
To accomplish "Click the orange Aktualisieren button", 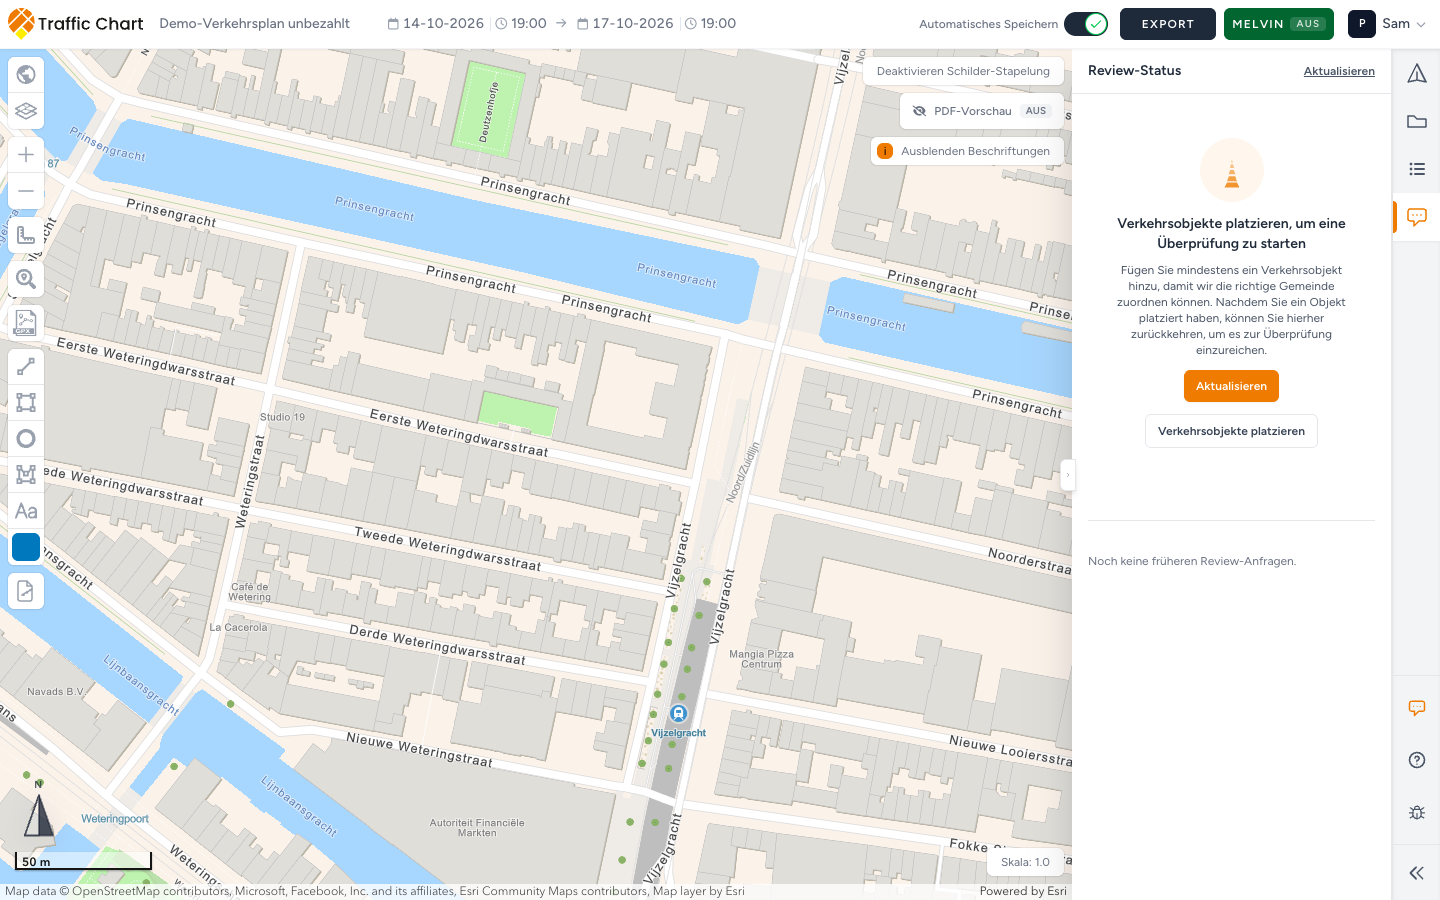I will click(x=1231, y=386).
